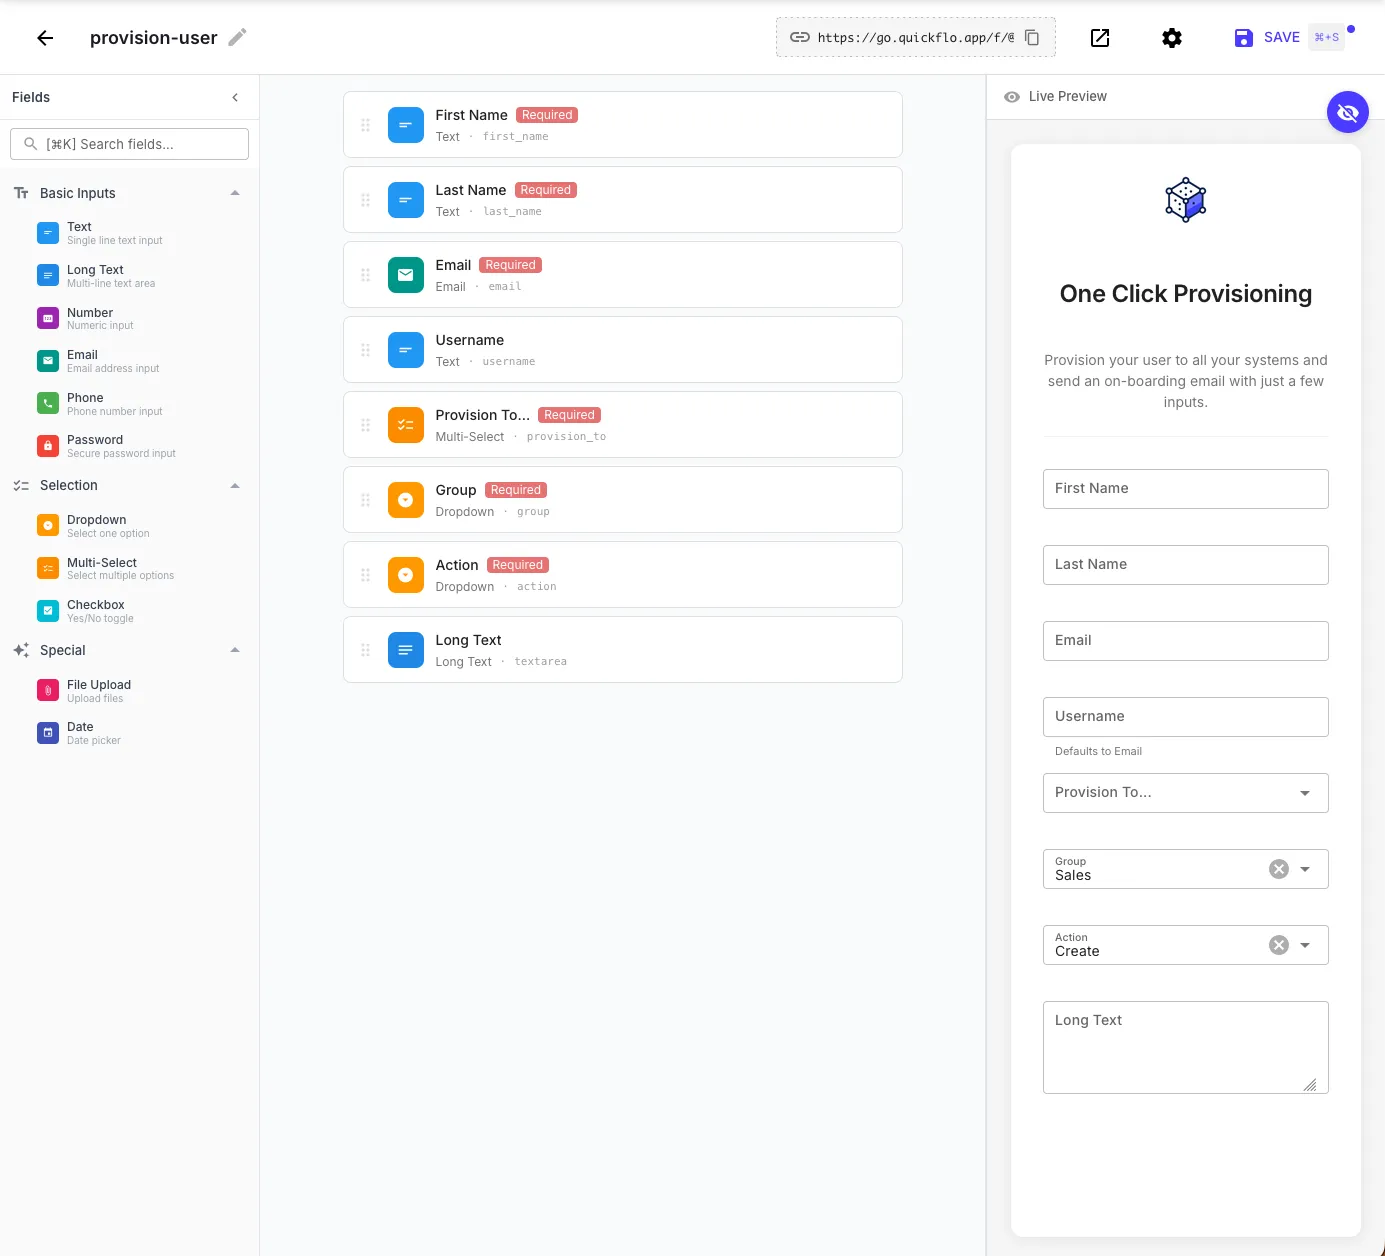Click the Multi-Select field icon
The width and height of the screenshot is (1385, 1256).
click(x=48, y=568)
